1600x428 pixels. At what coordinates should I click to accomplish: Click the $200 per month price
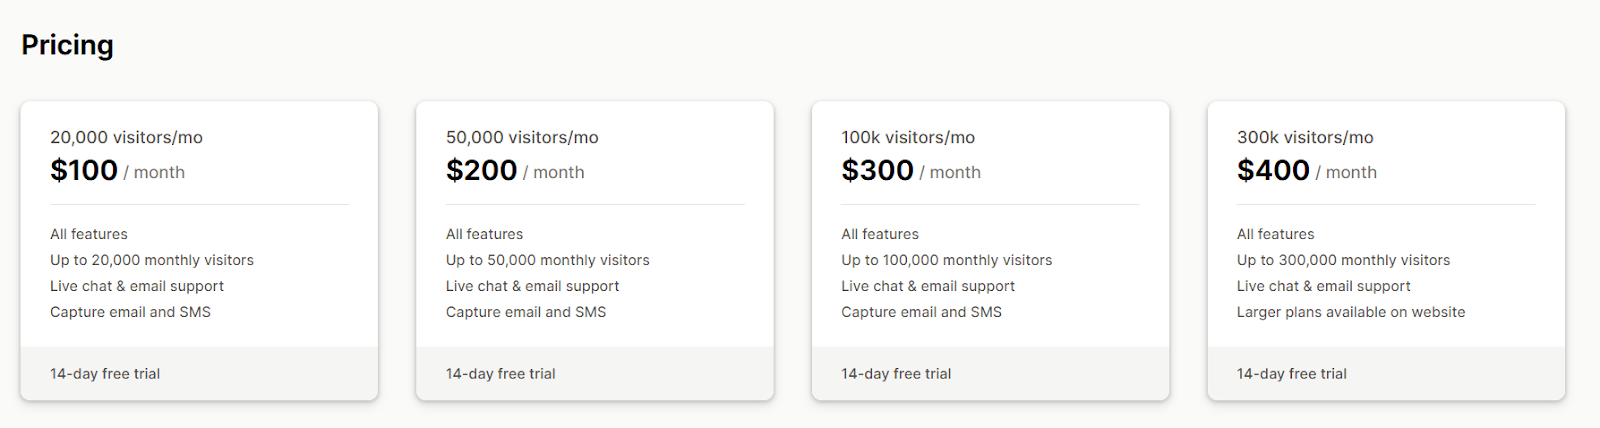pyautogui.click(x=515, y=171)
